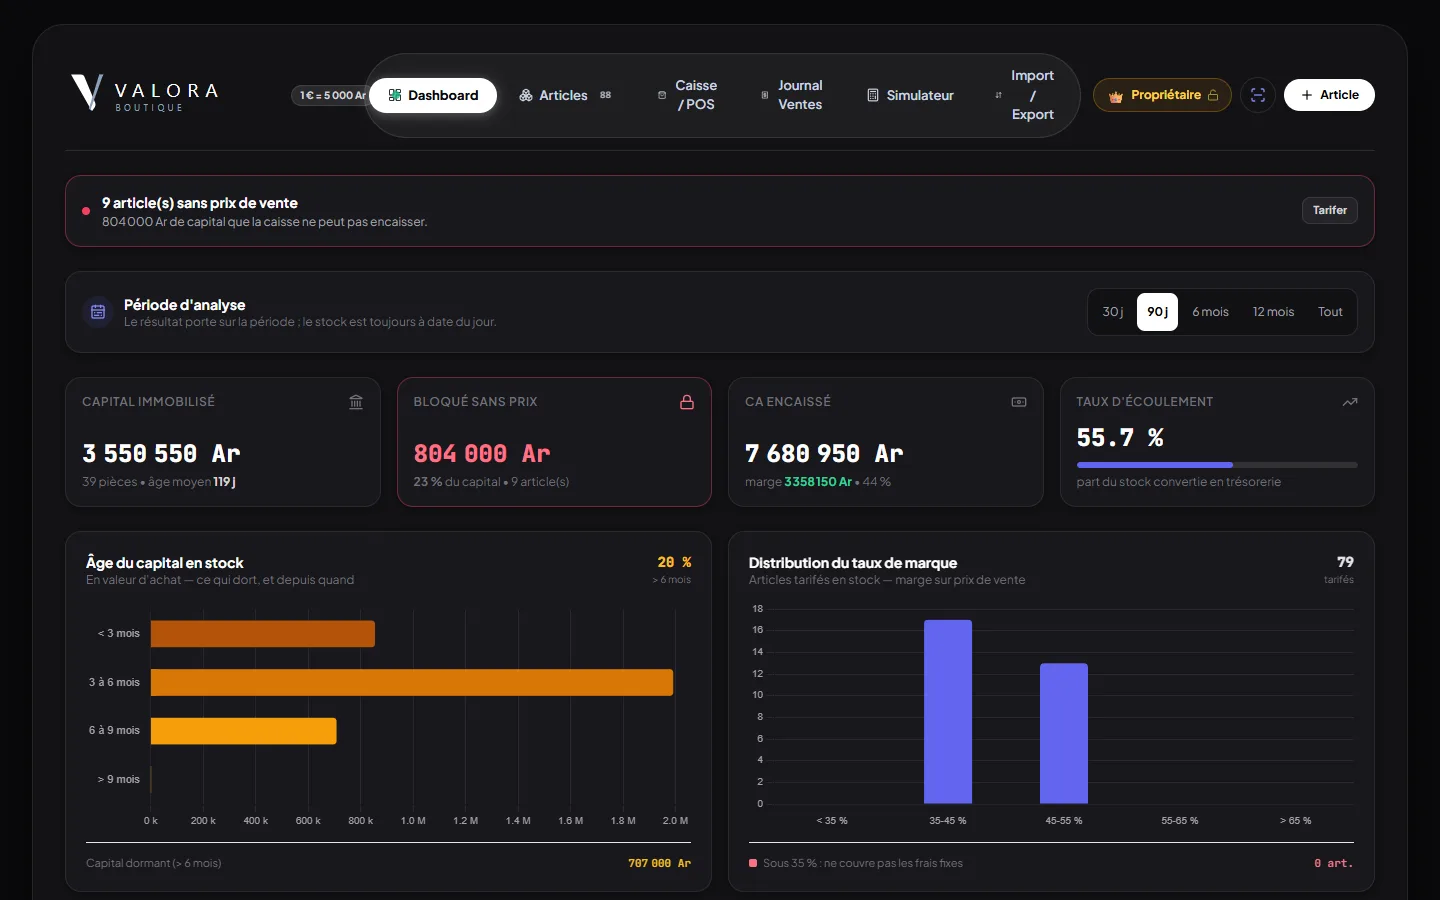Image resolution: width=1440 pixels, height=900 pixels.
Task: Open the Simulateur tab
Action: [910, 95]
